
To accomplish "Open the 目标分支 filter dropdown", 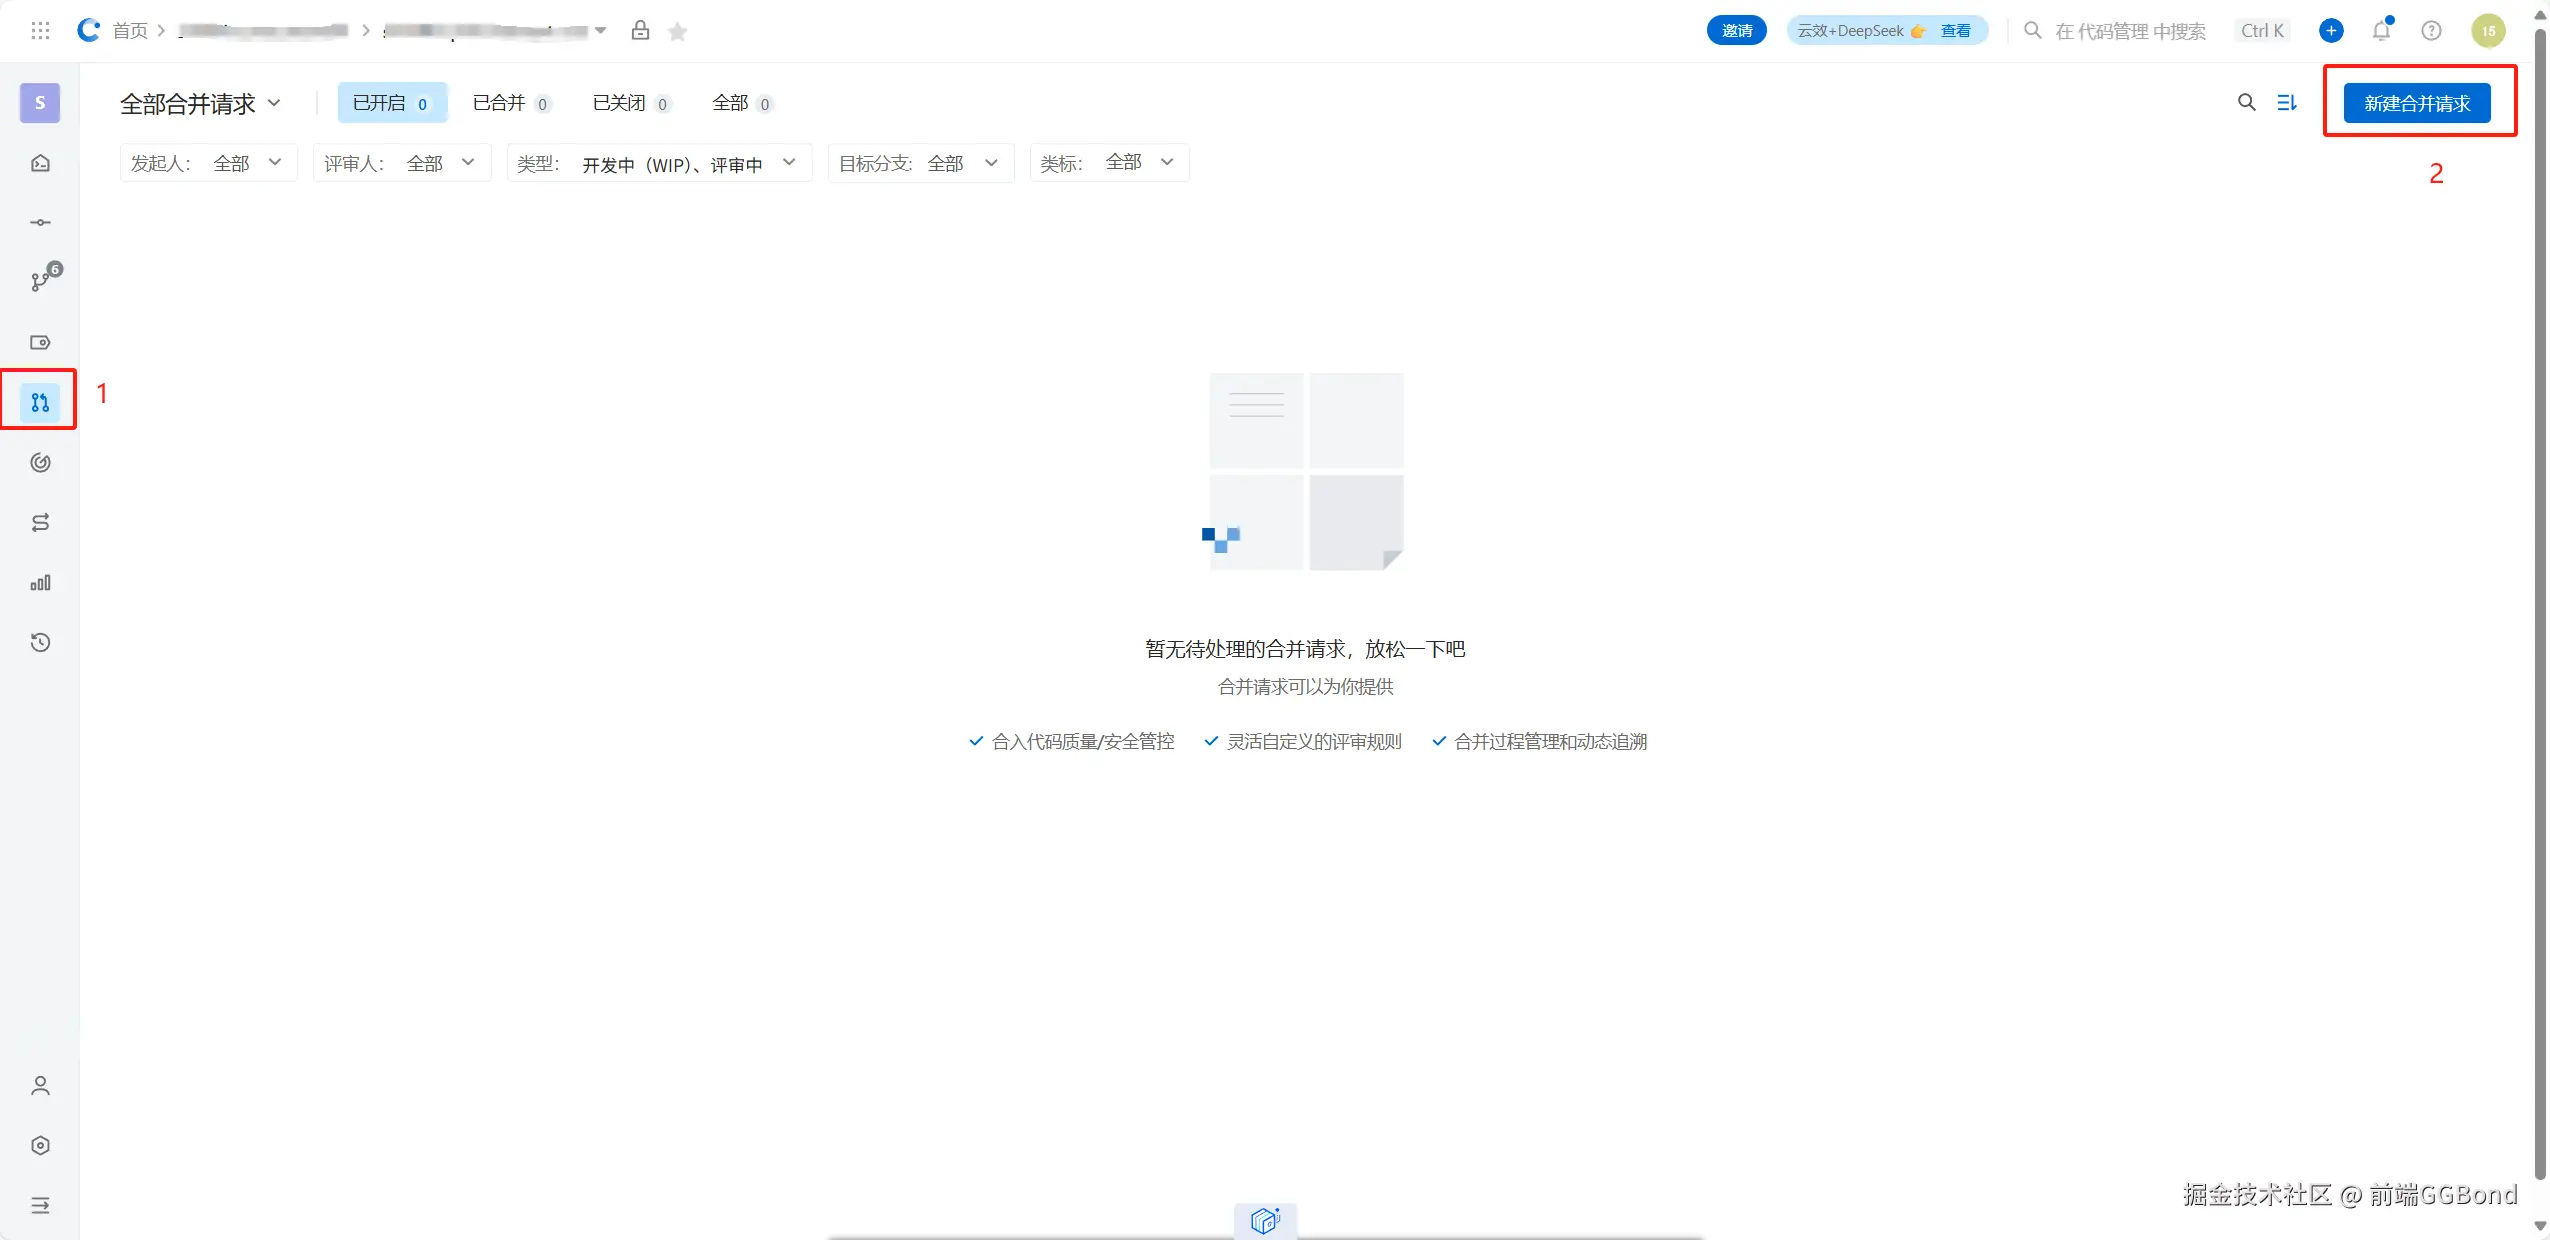I will pyautogui.click(x=920, y=163).
